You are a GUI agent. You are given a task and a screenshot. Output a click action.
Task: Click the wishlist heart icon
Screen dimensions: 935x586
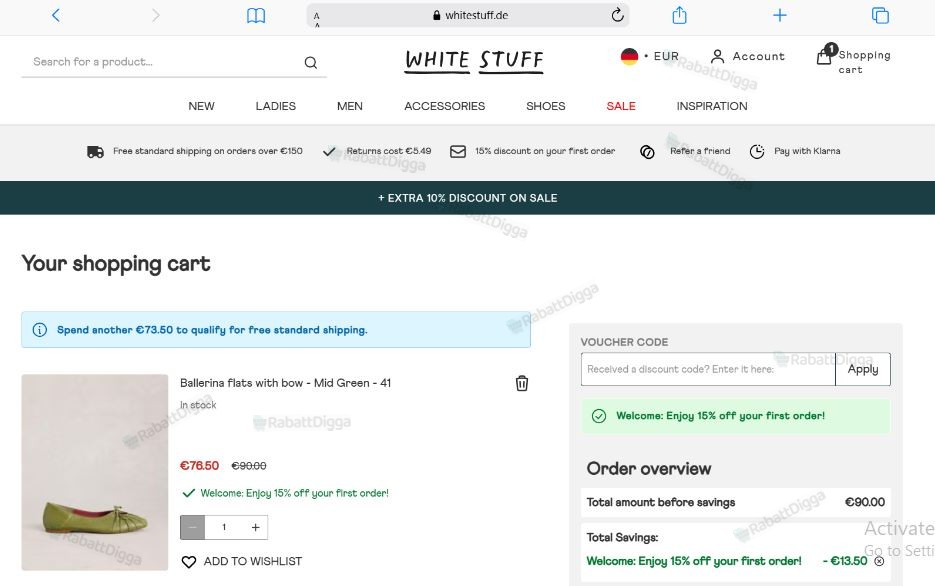[x=188, y=562]
